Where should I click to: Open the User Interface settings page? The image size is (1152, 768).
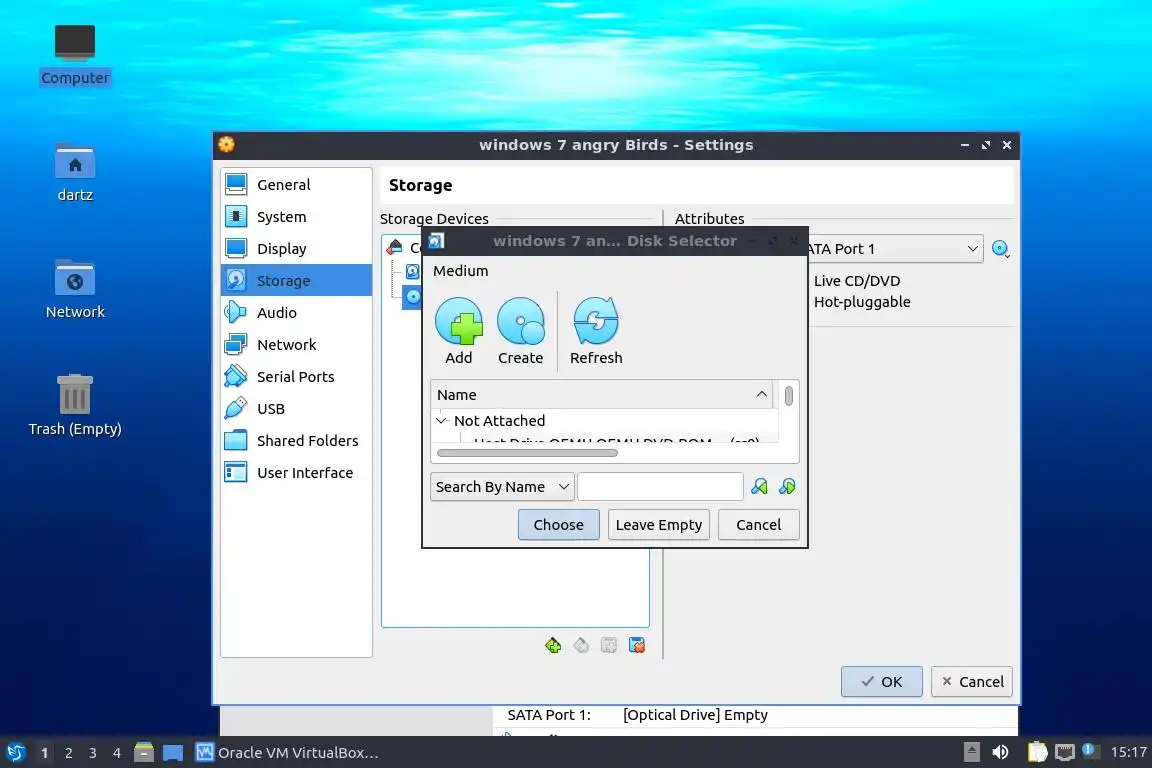[x=297, y=473]
